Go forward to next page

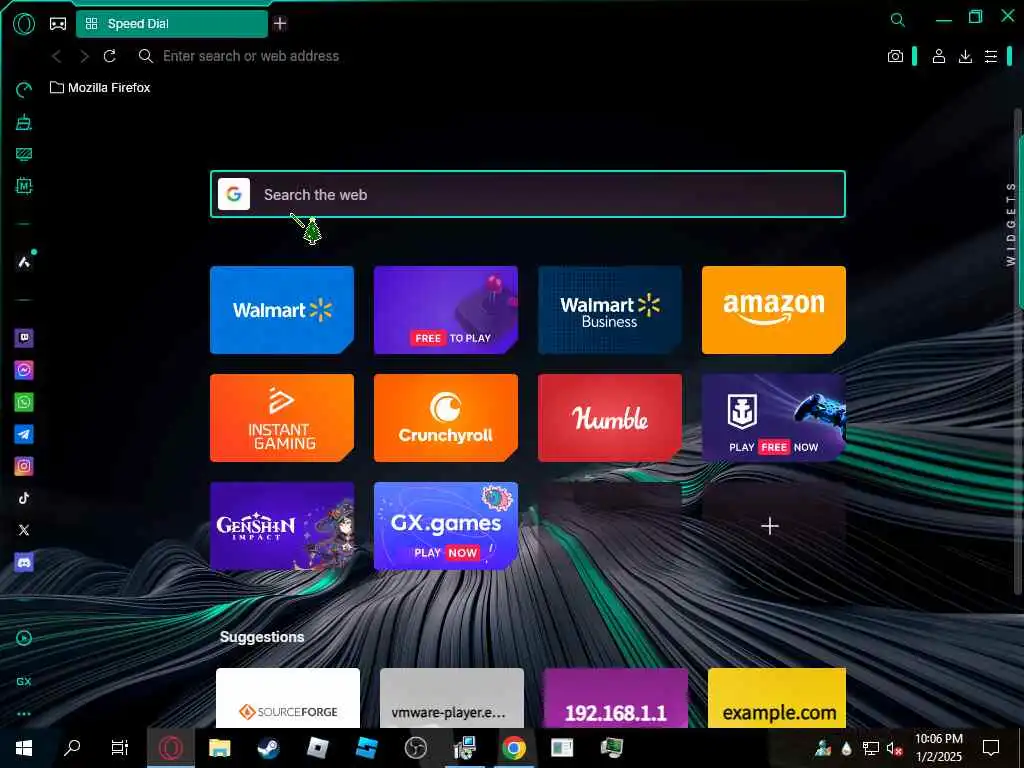84,56
